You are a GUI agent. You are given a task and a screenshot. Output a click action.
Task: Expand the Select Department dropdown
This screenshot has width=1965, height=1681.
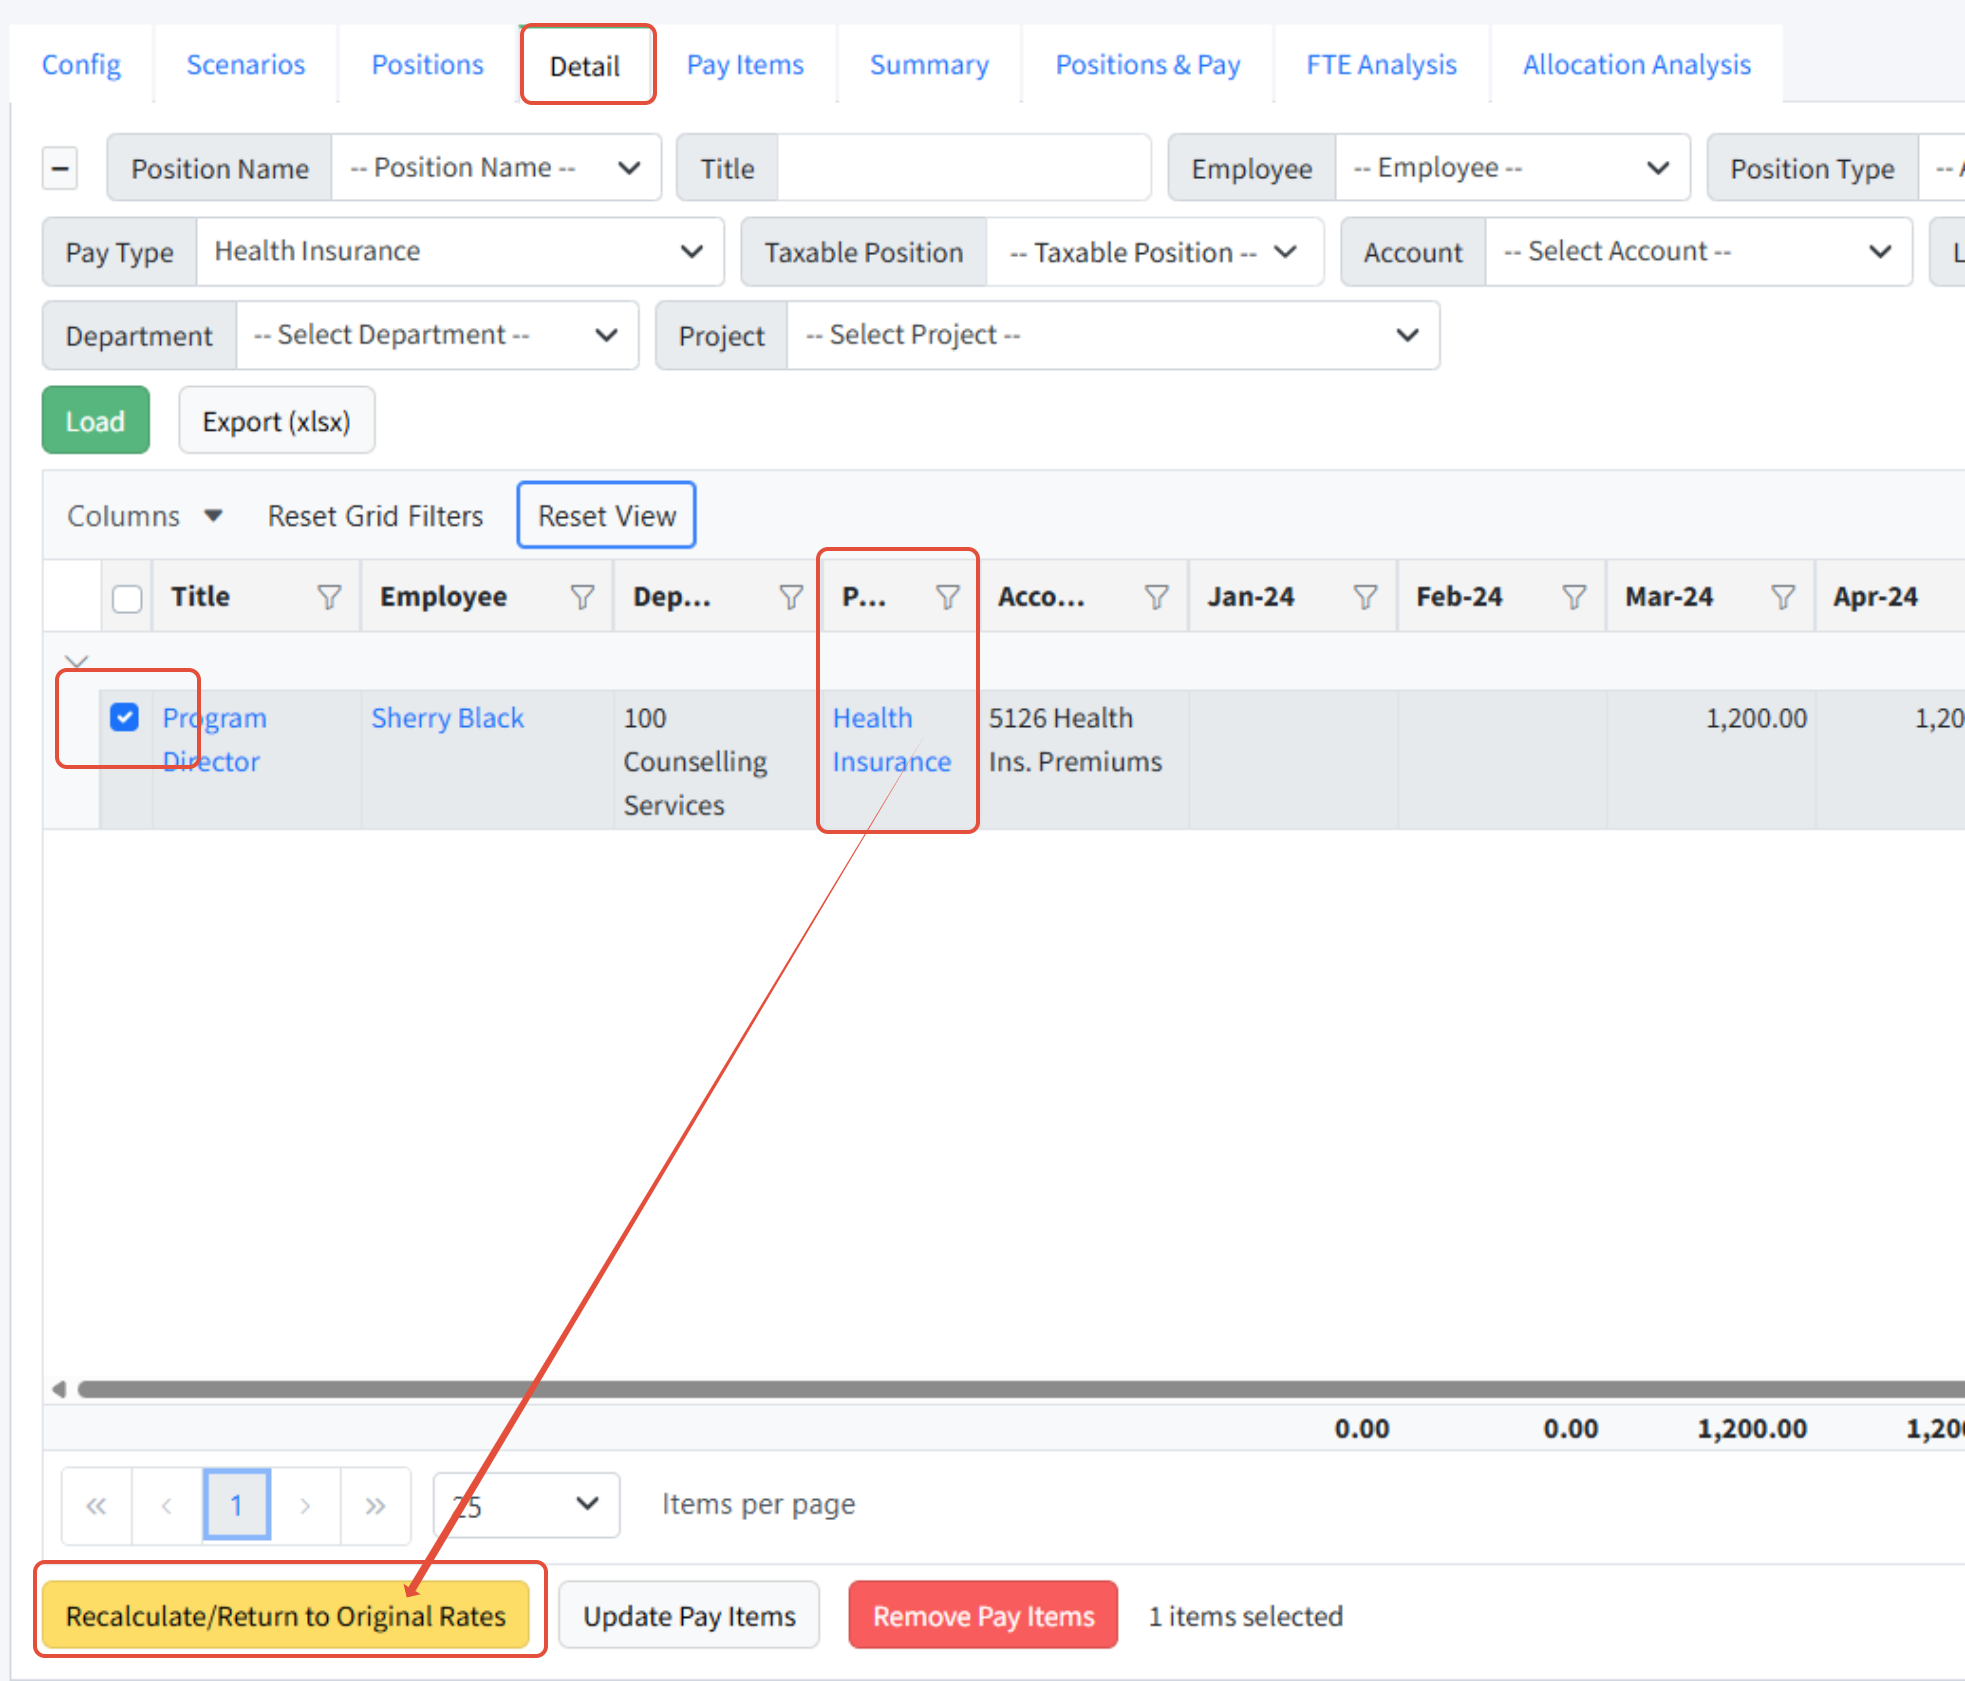tap(436, 335)
